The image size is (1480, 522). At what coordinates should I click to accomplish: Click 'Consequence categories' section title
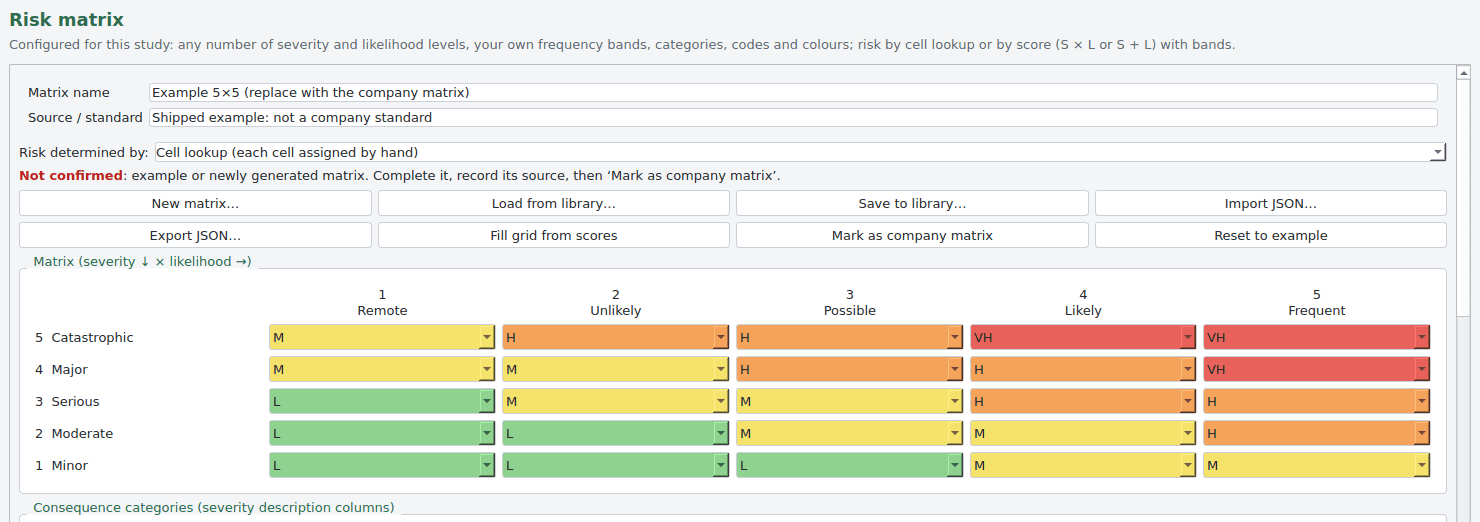click(214, 507)
